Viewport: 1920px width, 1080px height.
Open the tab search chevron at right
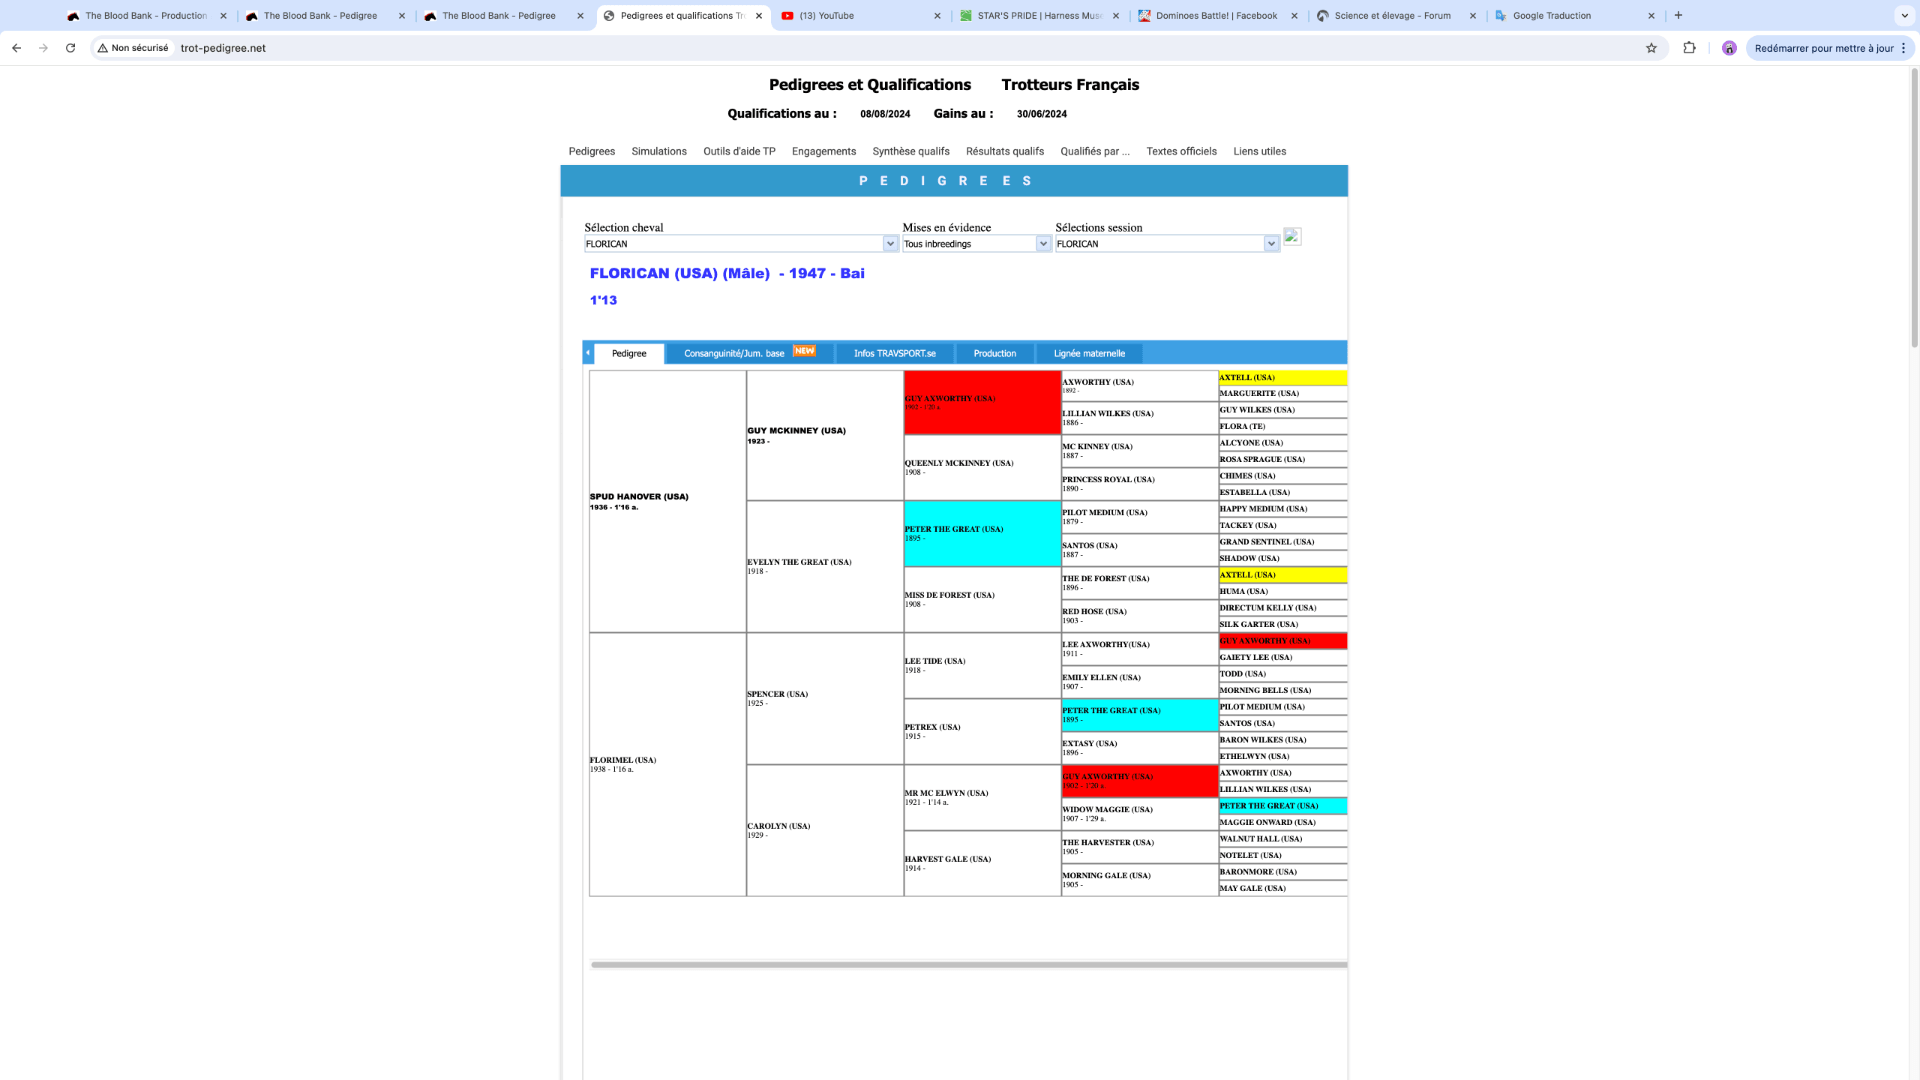pos(1904,15)
